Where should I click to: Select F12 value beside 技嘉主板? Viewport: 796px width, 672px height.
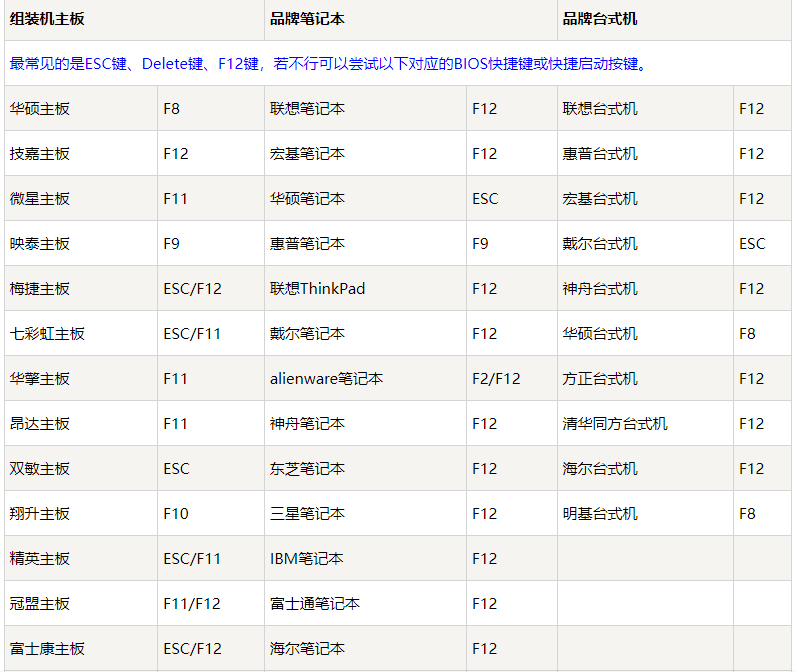(x=176, y=154)
